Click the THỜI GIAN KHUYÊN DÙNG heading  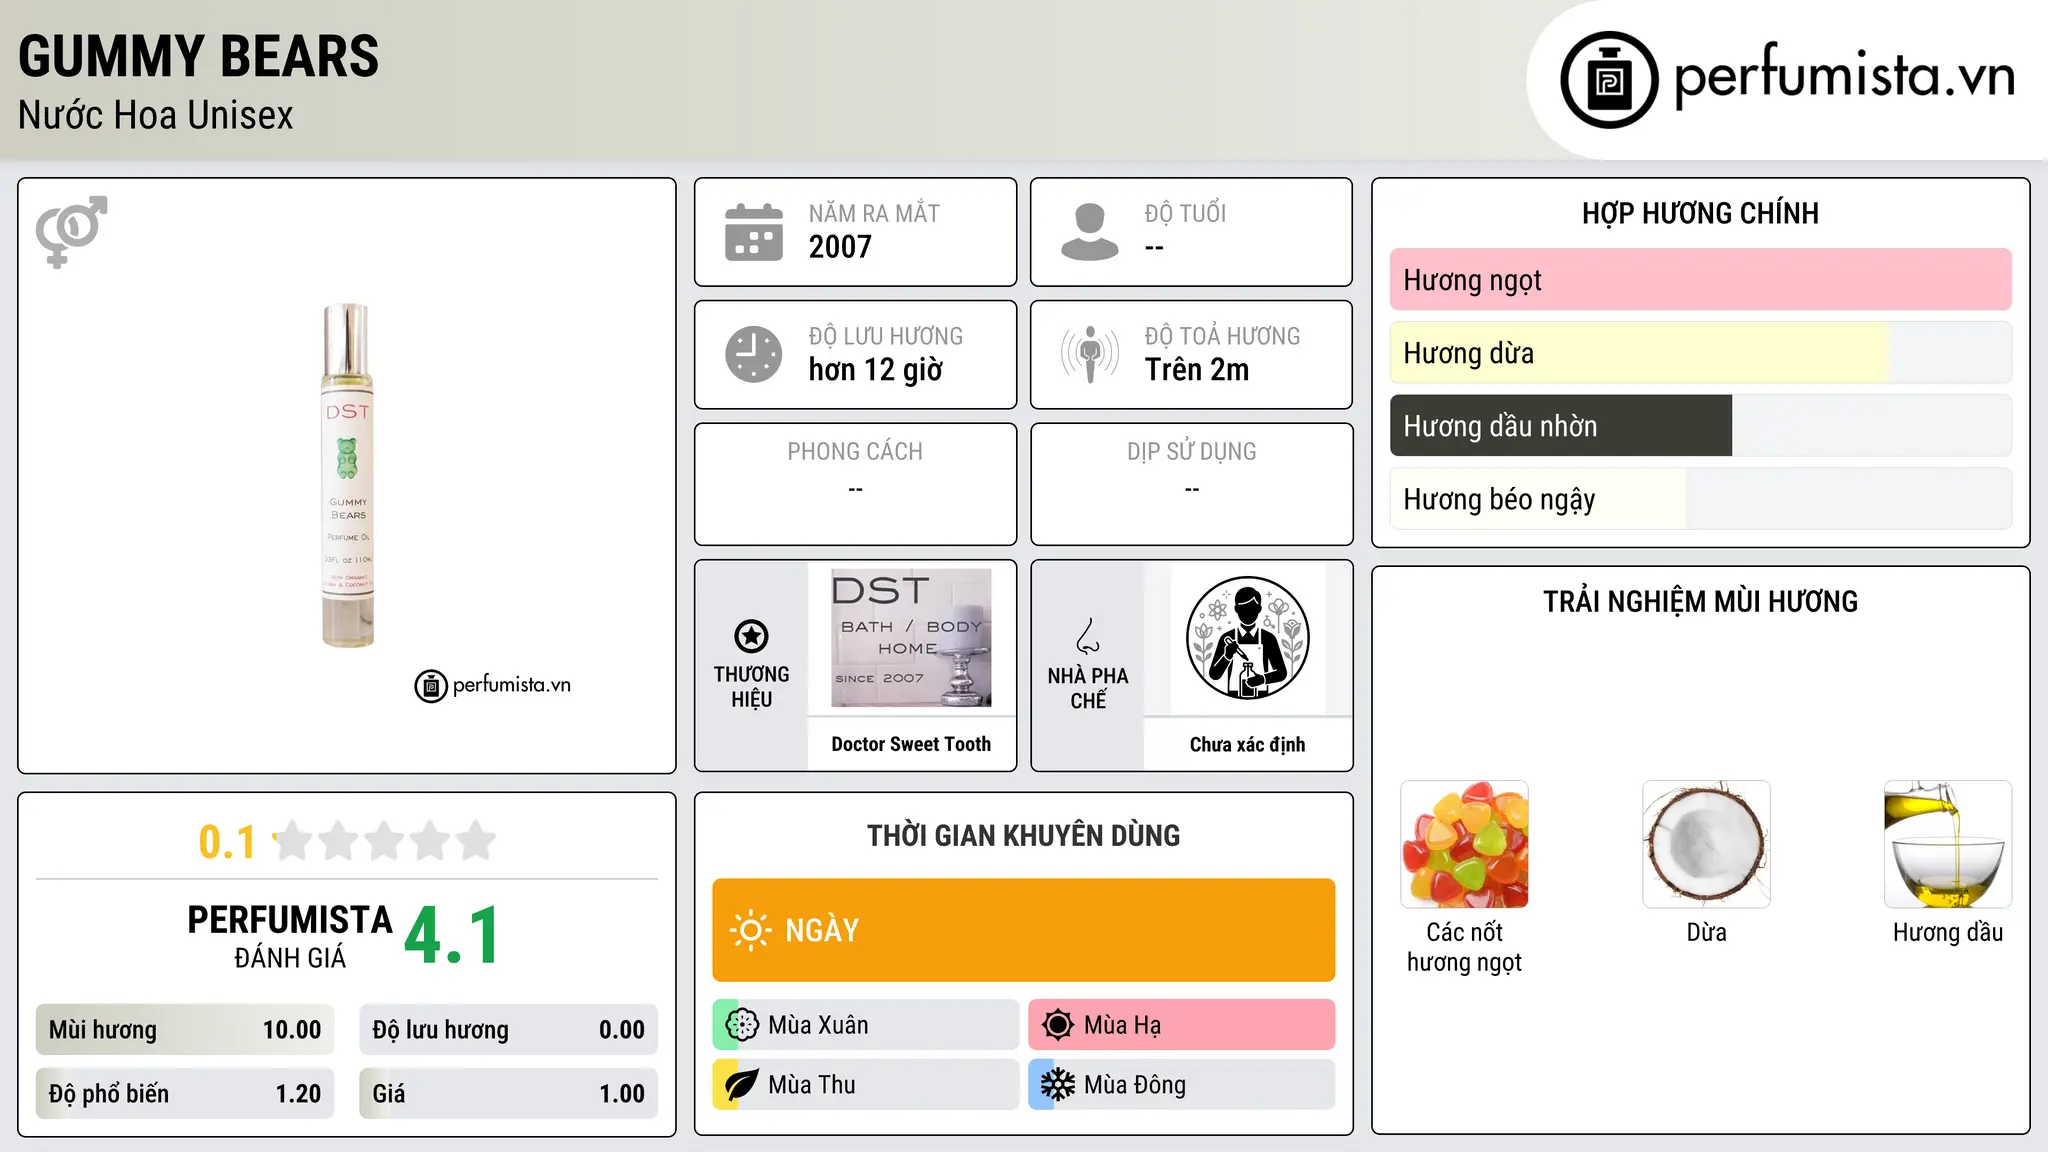[x=1023, y=835]
